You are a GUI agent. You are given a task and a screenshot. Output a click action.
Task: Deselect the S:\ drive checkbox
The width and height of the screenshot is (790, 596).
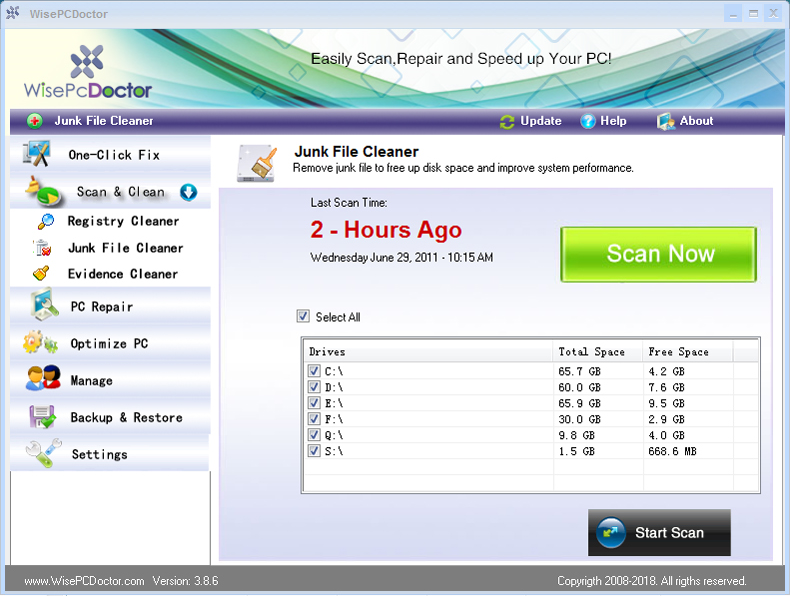[315, 451]
